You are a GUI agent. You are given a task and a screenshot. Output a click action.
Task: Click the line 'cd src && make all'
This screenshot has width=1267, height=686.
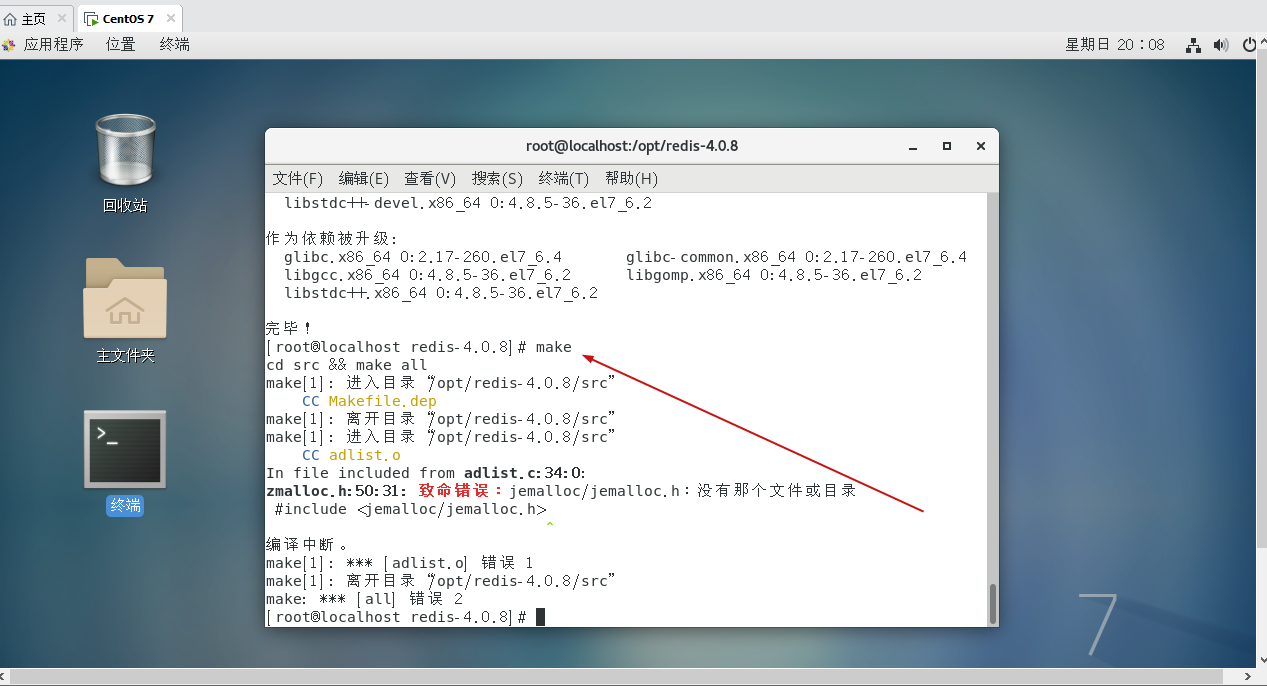[x=347, y=365]
